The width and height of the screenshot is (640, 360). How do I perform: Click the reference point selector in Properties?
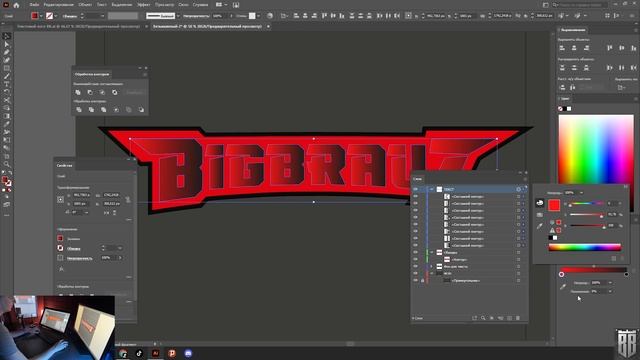pyautogui.click(x=60, y=200)
